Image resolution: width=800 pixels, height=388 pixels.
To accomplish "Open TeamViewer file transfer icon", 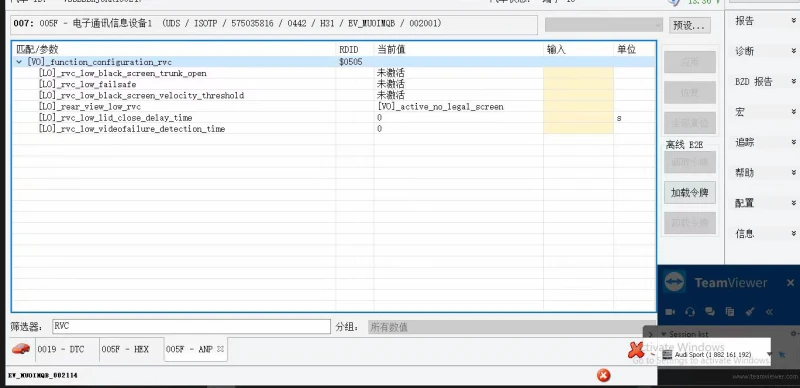I will click(730, 311).
